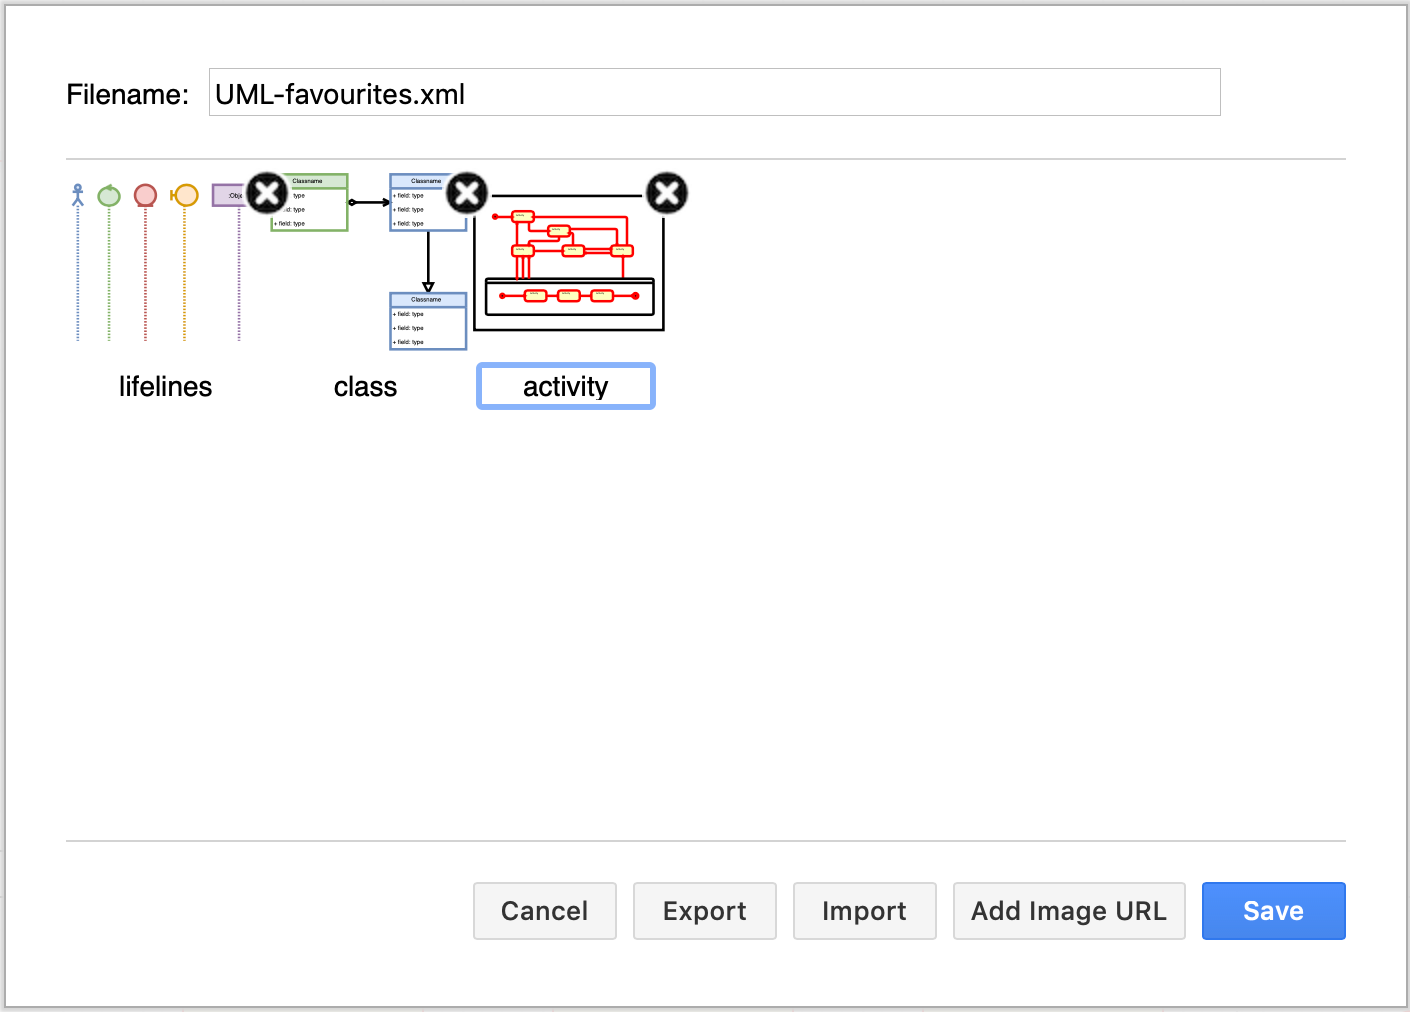Remove the activity favorite via its X button

(666, 193)
